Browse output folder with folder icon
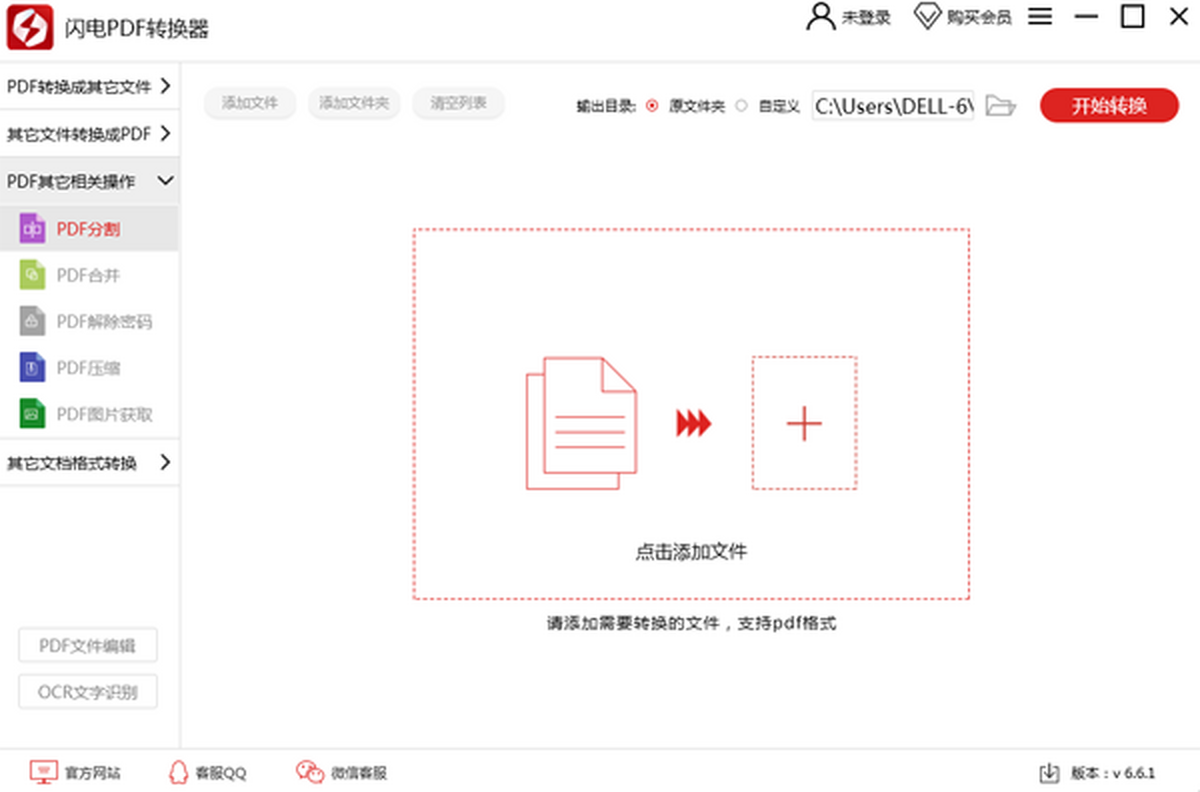Screen dimensions: 1200x792 [1000, 105]
